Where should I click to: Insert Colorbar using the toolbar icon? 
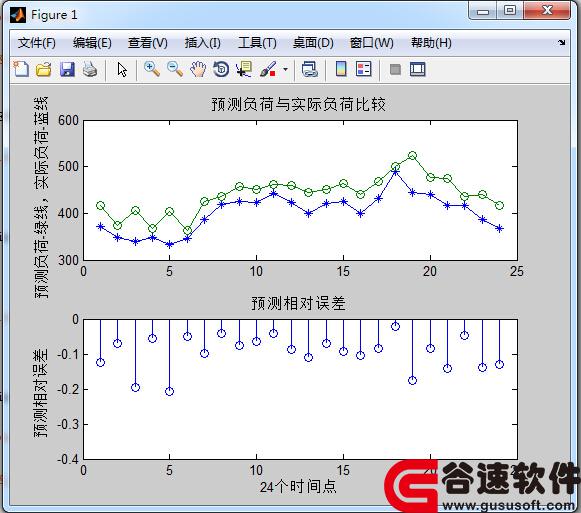[341, 69]
